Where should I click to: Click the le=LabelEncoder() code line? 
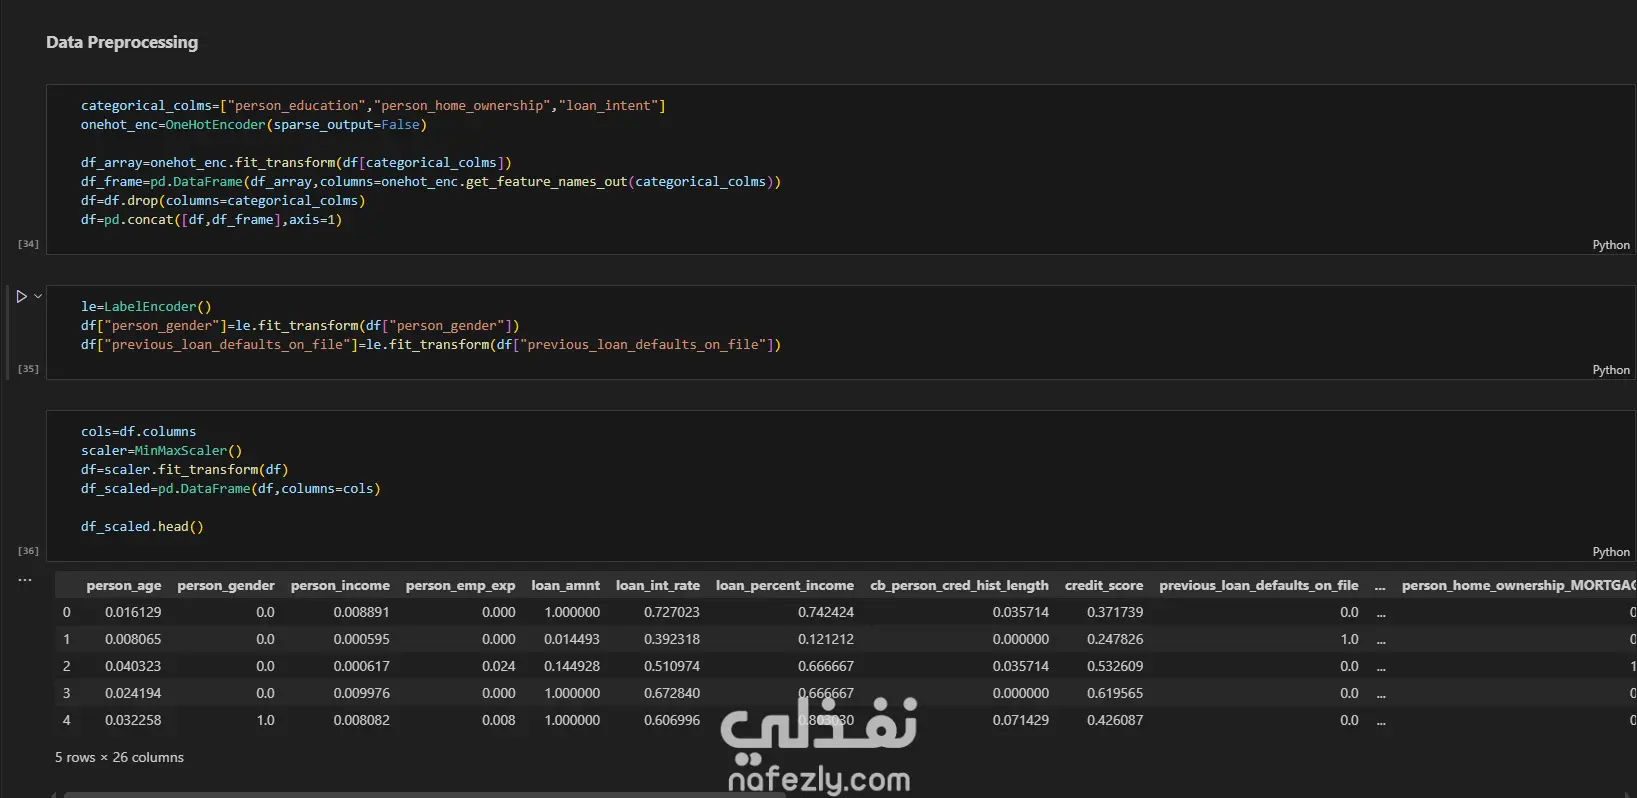tap(146, 307)
